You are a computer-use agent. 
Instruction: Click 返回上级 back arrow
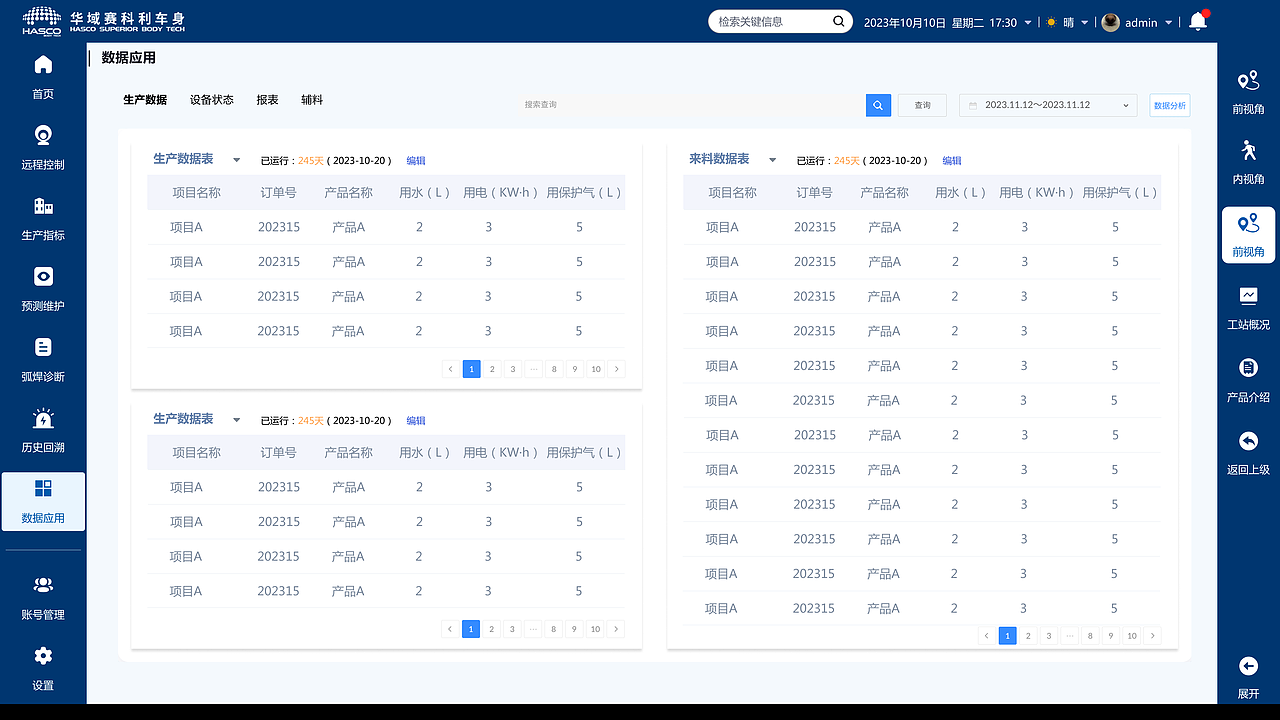tap(1248, 441)
